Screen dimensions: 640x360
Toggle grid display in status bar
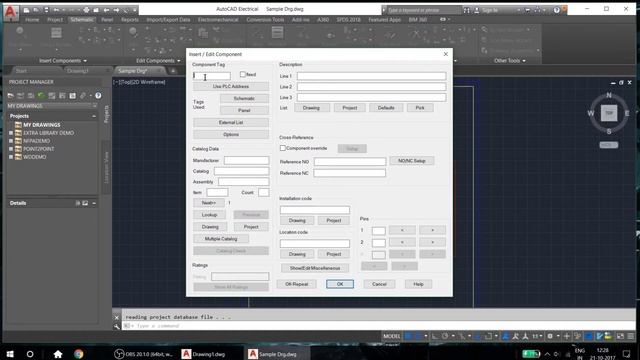tap(408, 336)
